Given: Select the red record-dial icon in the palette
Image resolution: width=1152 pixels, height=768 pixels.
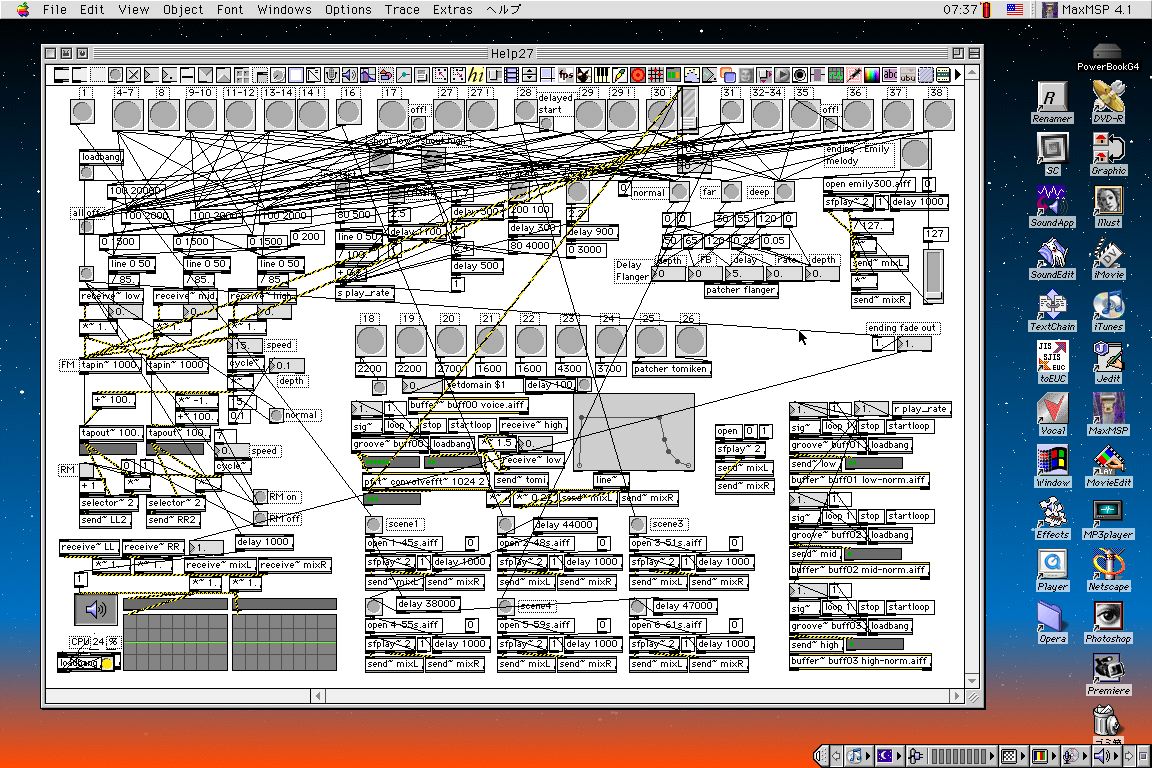Looking at the screenshot, I should click(x=637, y=75).
